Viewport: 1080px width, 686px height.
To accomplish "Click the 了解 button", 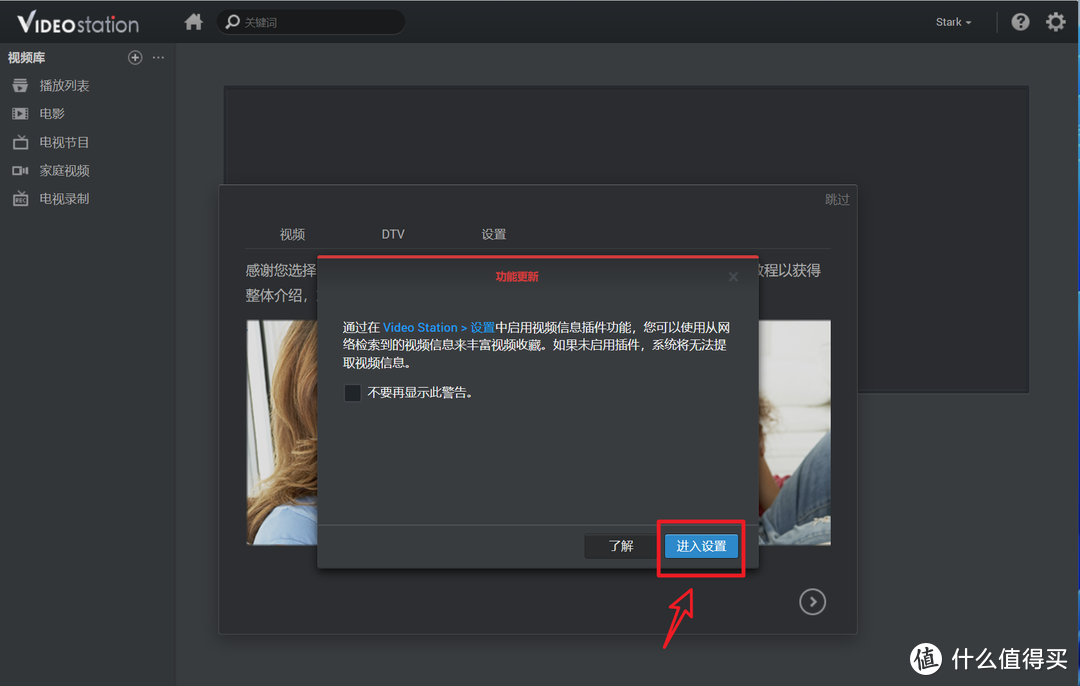I will click(621, 546).
